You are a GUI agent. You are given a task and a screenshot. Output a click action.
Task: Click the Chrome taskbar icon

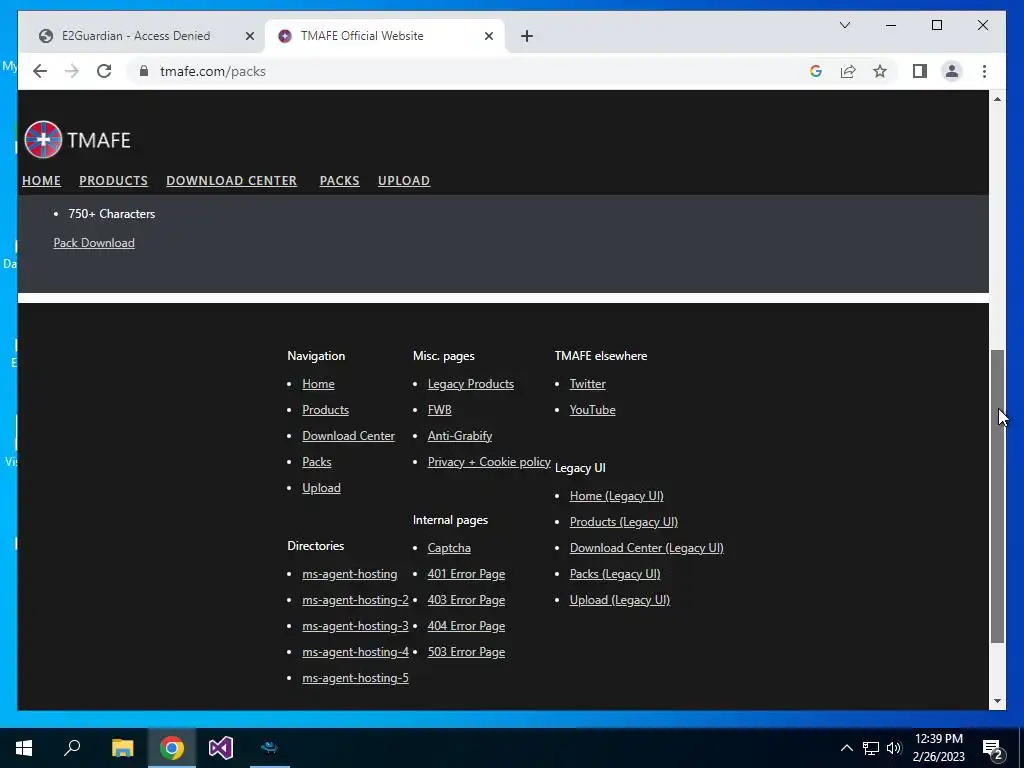172,748
